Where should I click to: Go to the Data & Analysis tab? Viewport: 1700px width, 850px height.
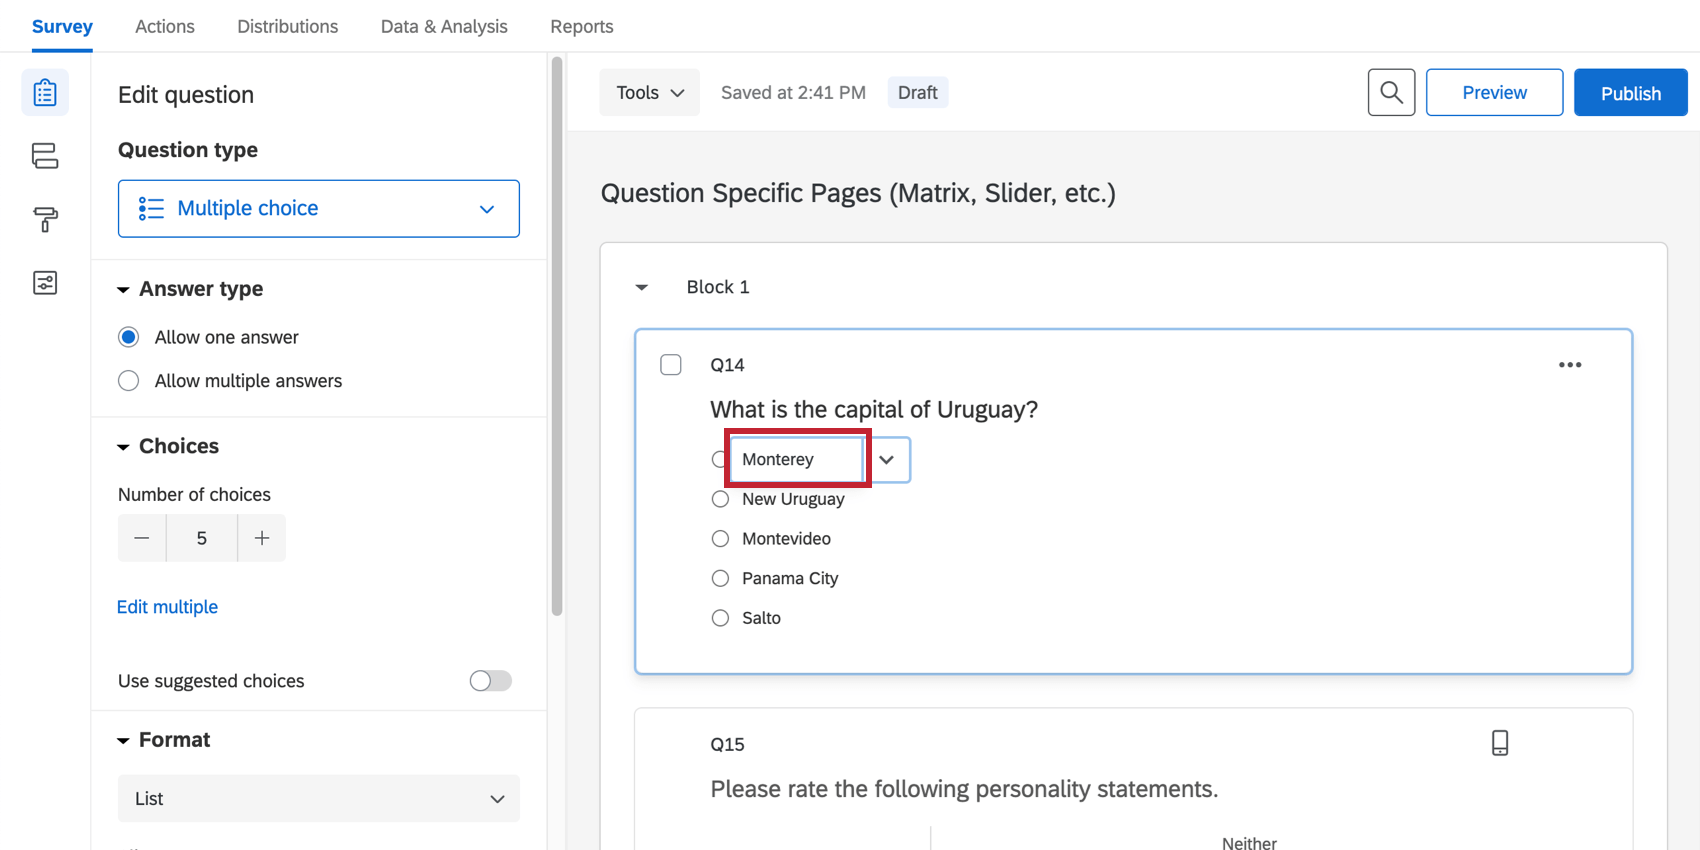click(x=444, y=27)
